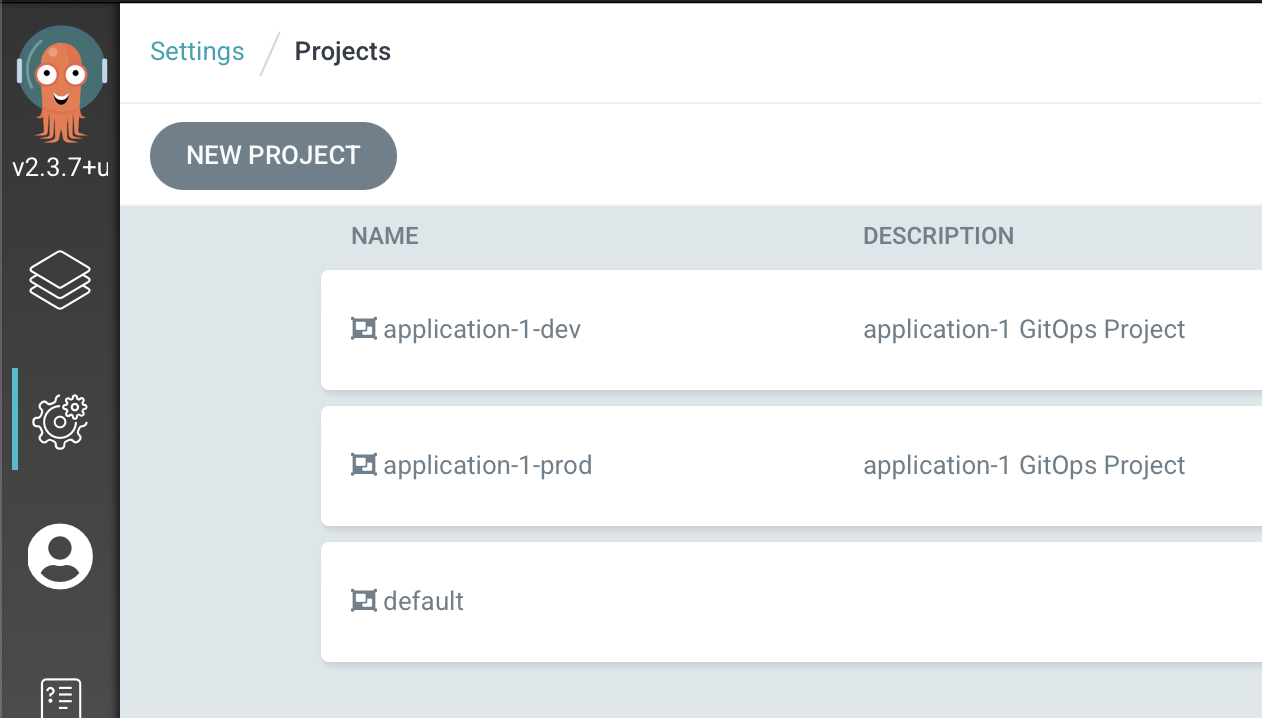Image resolution: width=1262 pixels, height=718 pixels.
Task: Open the application-1-prod project name
Action: [x=487, y=465]
